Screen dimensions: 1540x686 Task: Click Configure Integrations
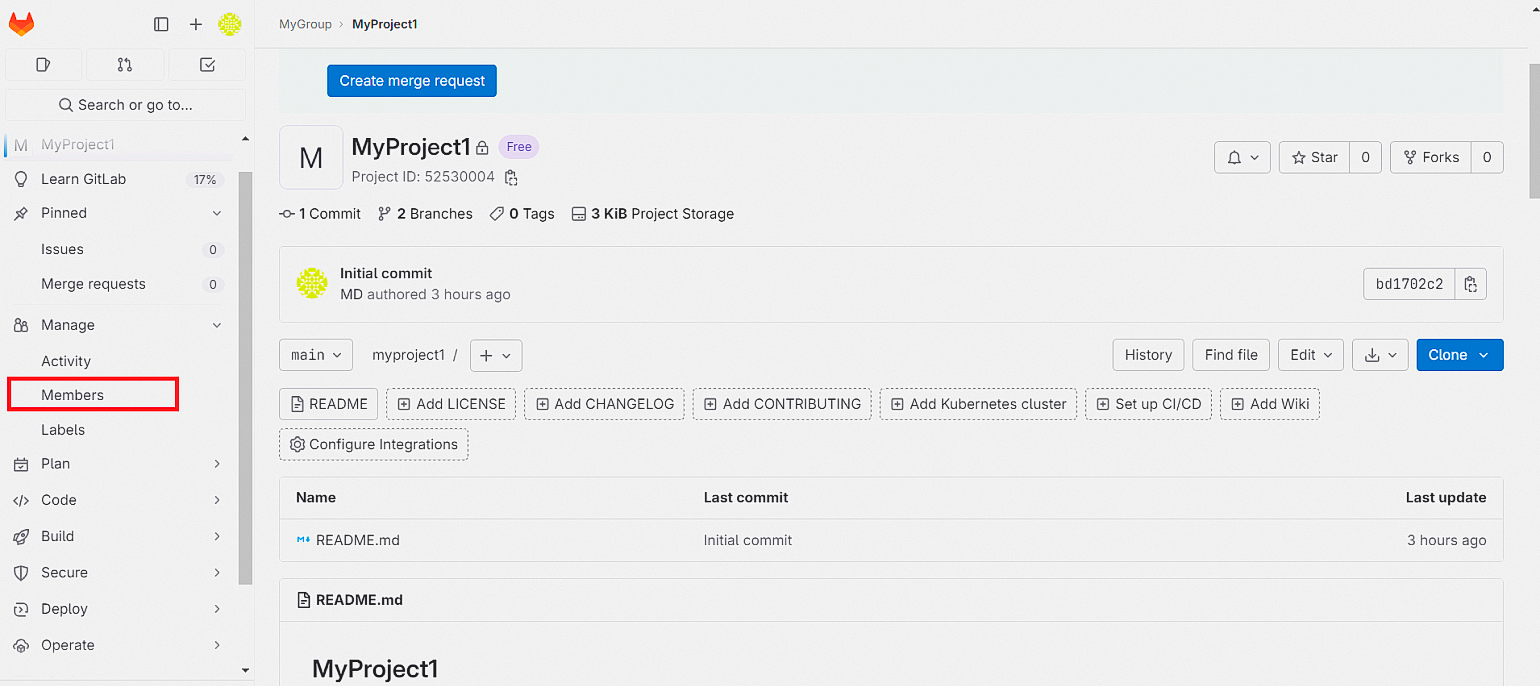(x=373, y=444)
